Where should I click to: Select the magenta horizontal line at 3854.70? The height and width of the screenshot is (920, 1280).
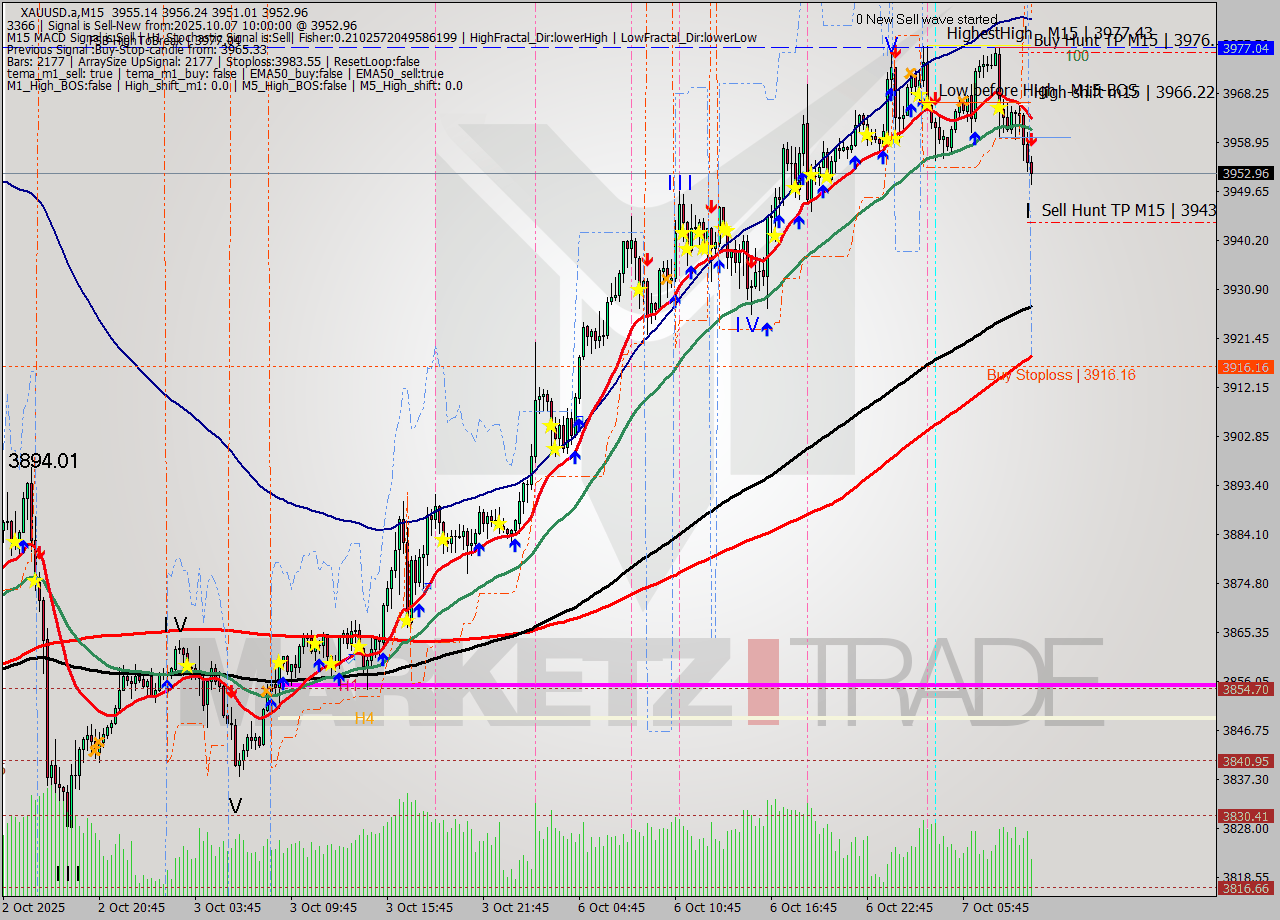[x=600, y=683]
